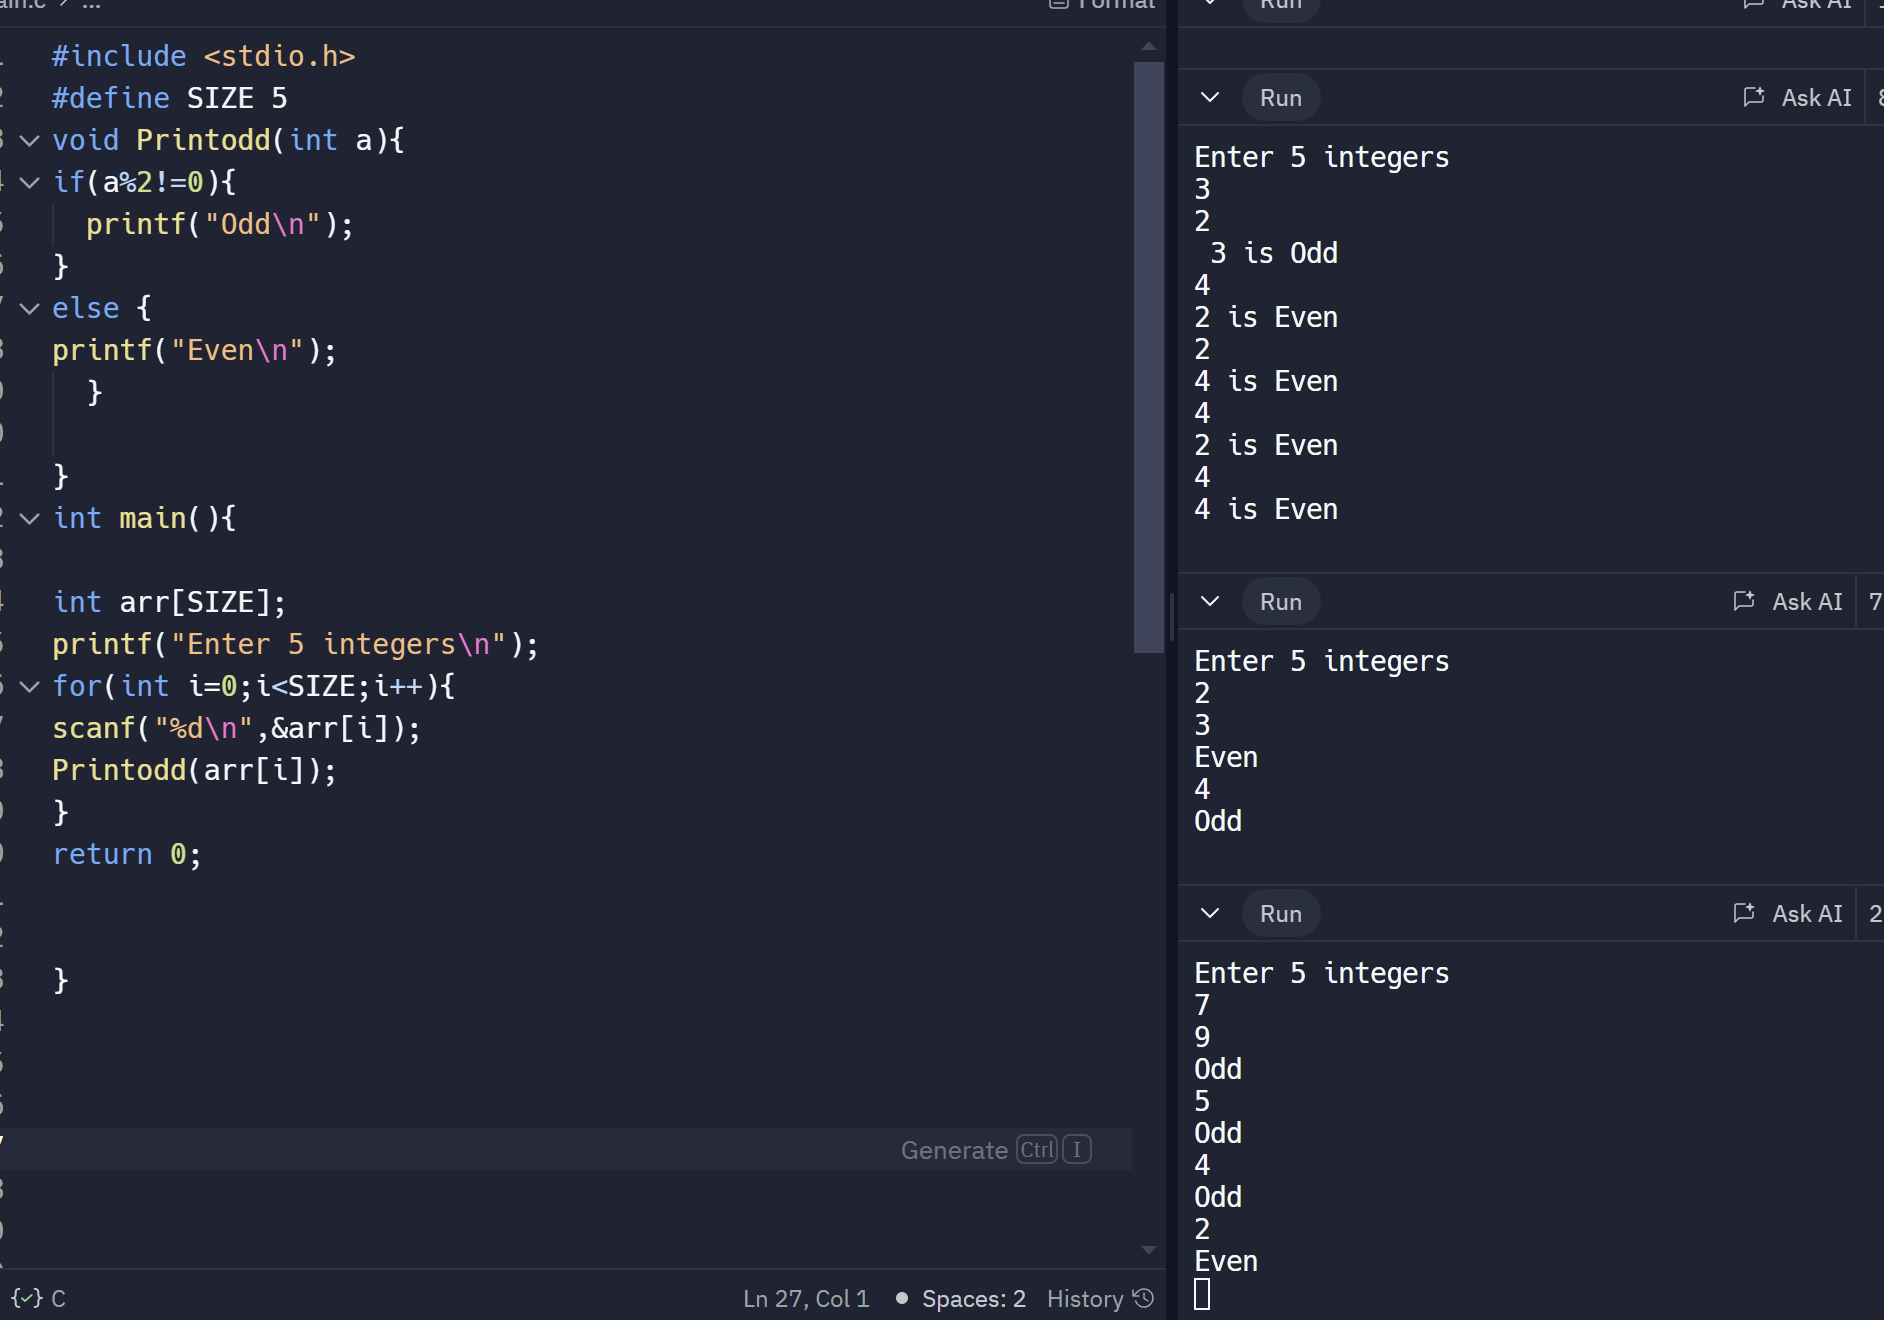Click the middle Run button to execute code

tap(1281, 601)
